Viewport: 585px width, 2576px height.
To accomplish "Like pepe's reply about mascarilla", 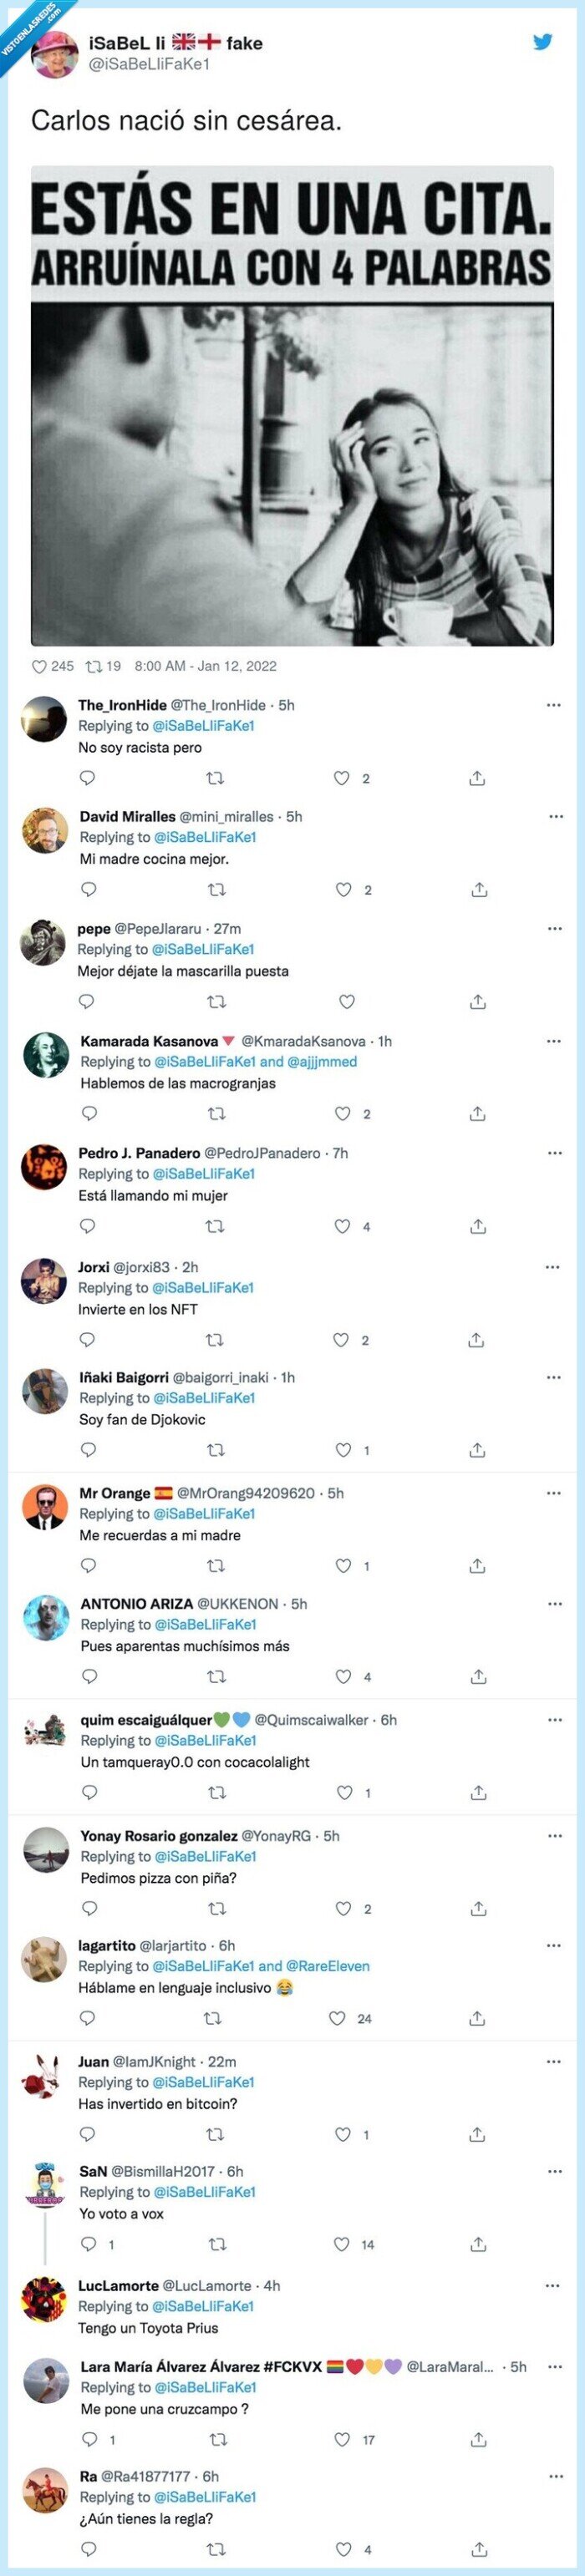I will [x=346, y=1002].
